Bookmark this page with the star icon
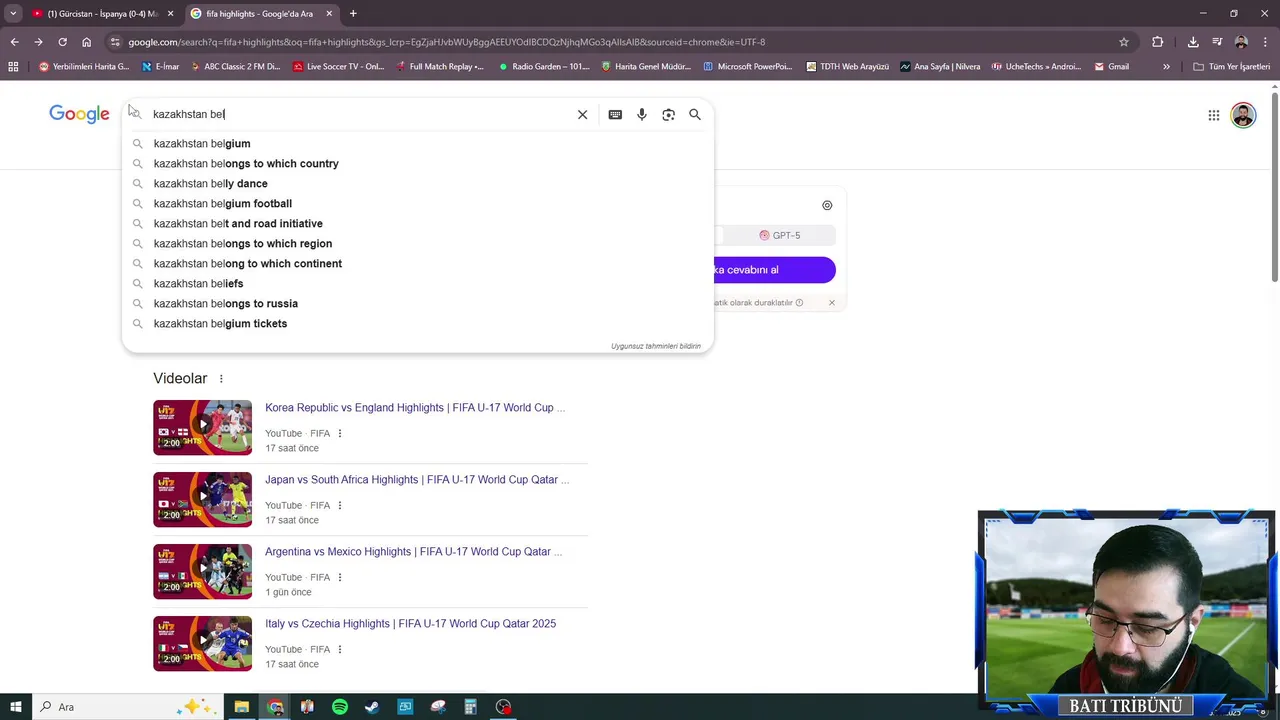The image size is (1280, 720). pos(1124,42)
